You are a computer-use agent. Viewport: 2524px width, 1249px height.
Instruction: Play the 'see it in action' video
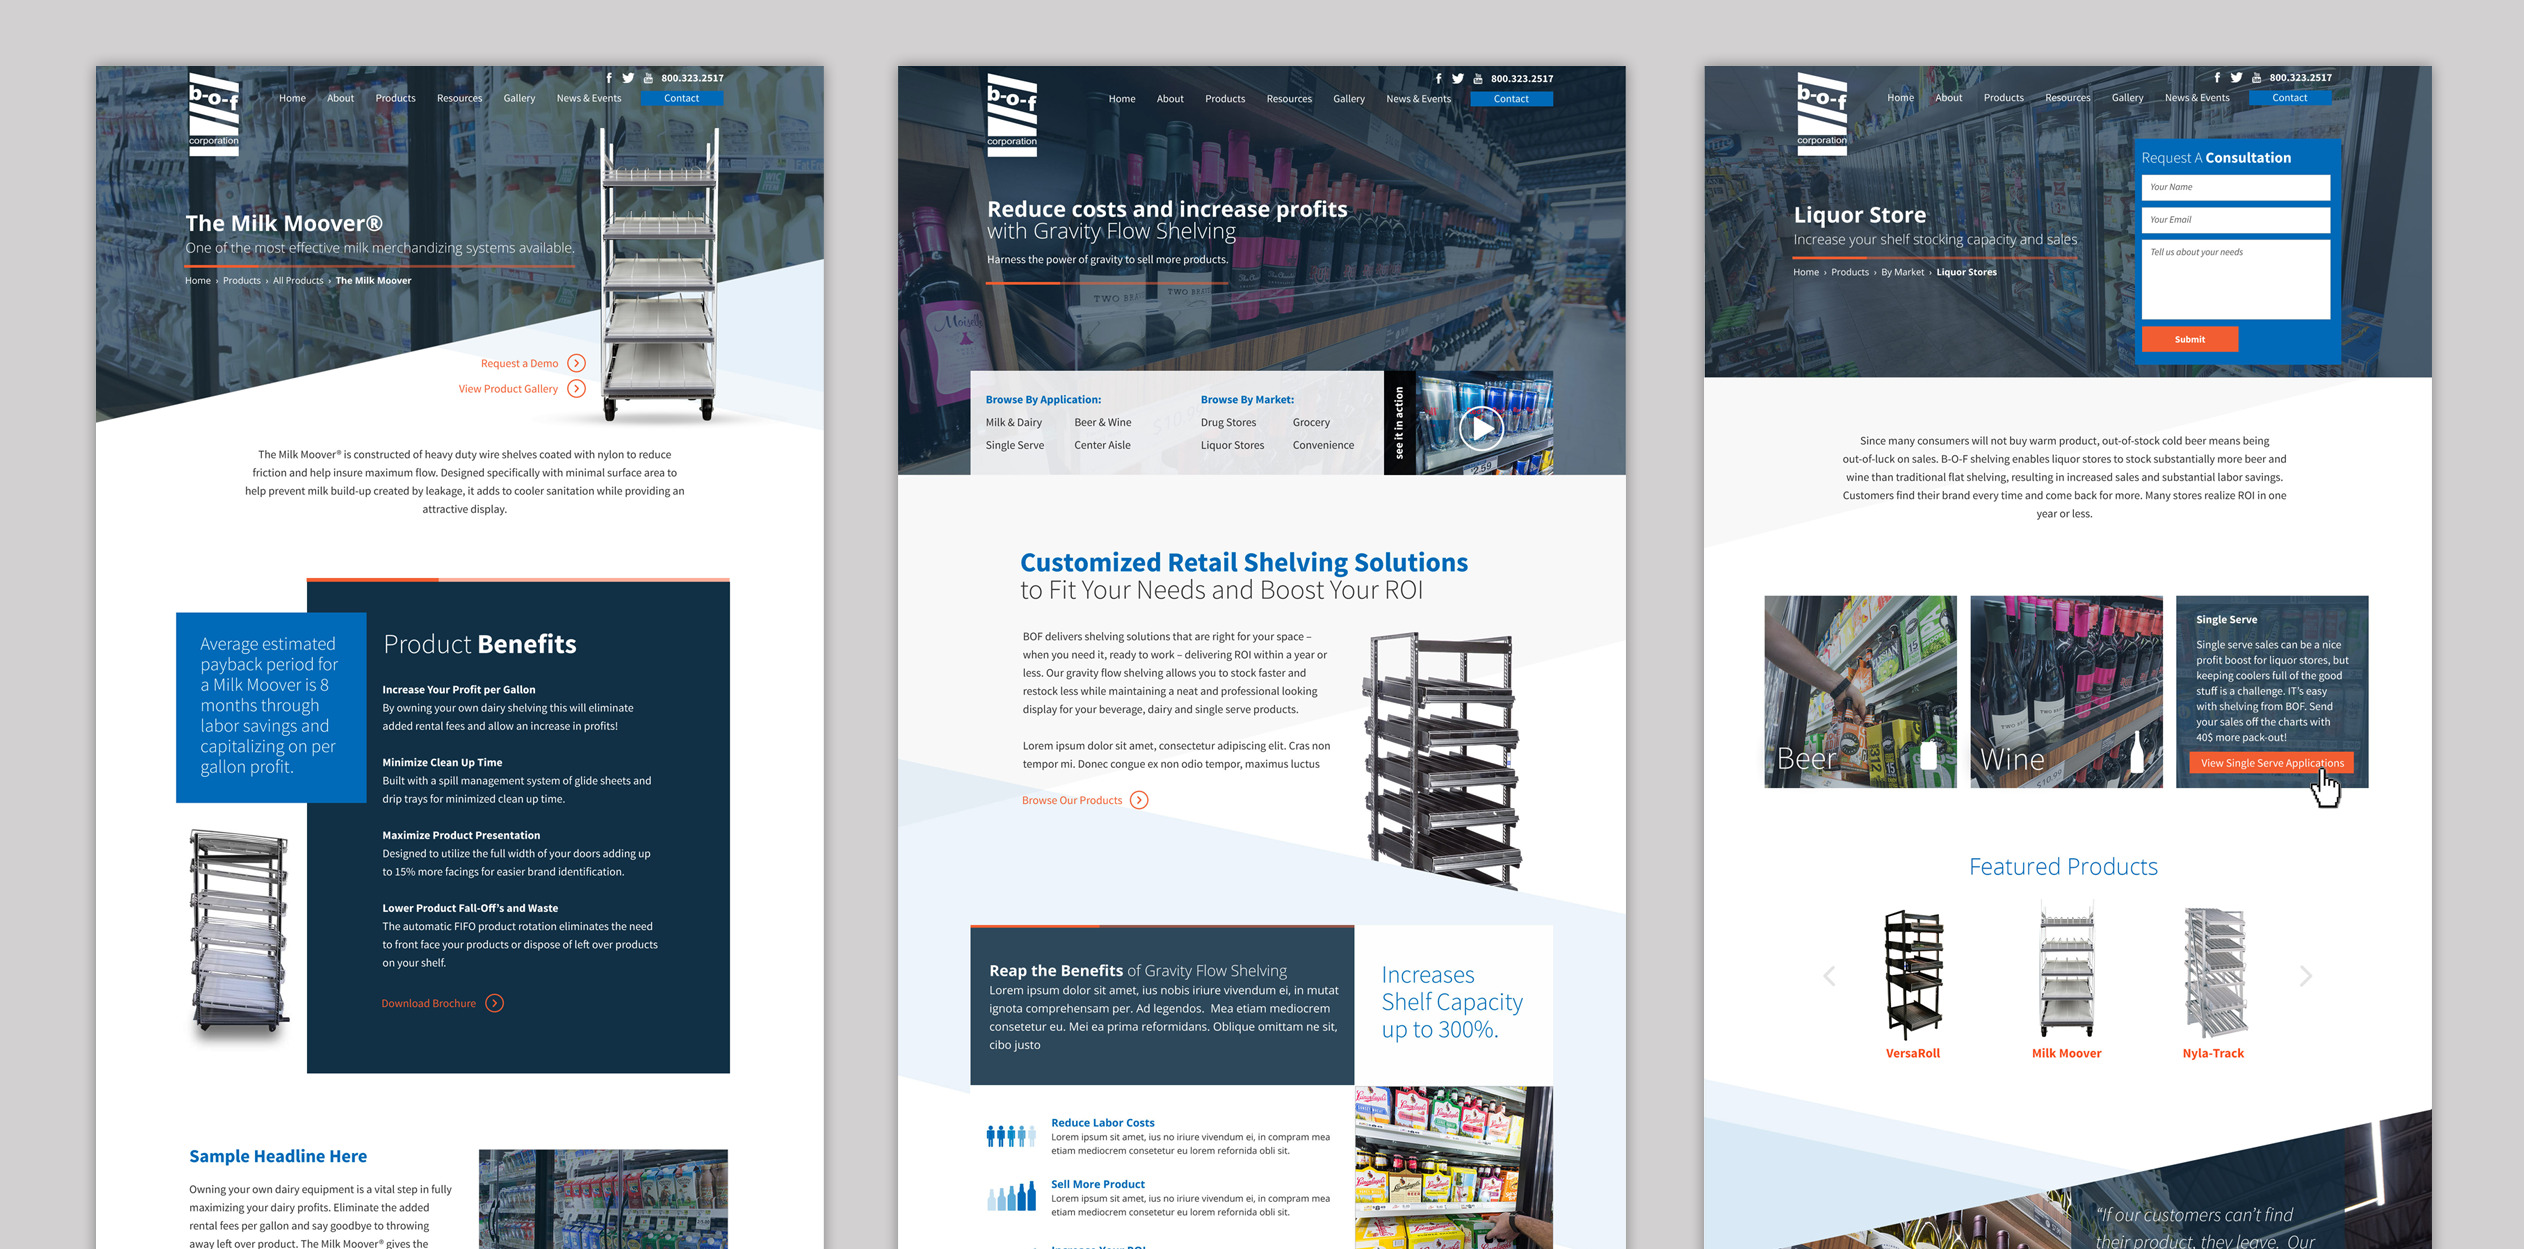(x=1481, y=428)
